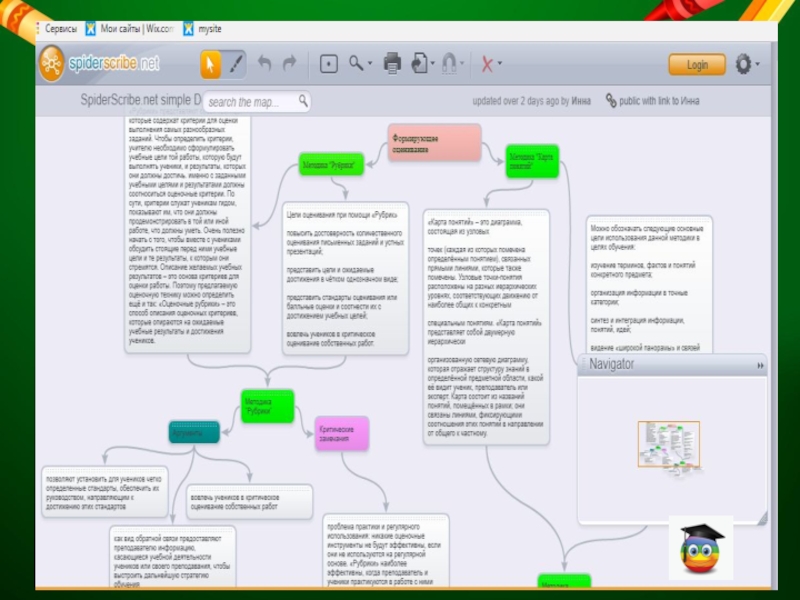Click the undo arrow
Screen dimensions: 800x600
pos(264,64)
